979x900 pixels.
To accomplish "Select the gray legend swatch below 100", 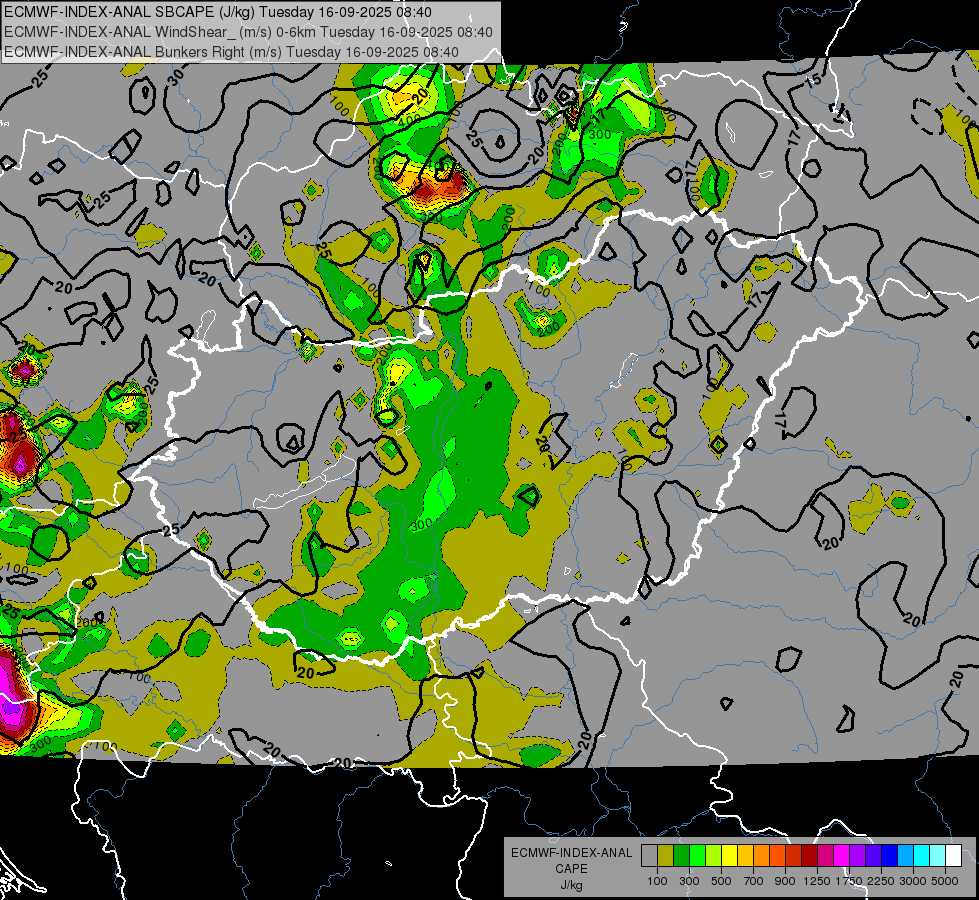I will (649, 855).
